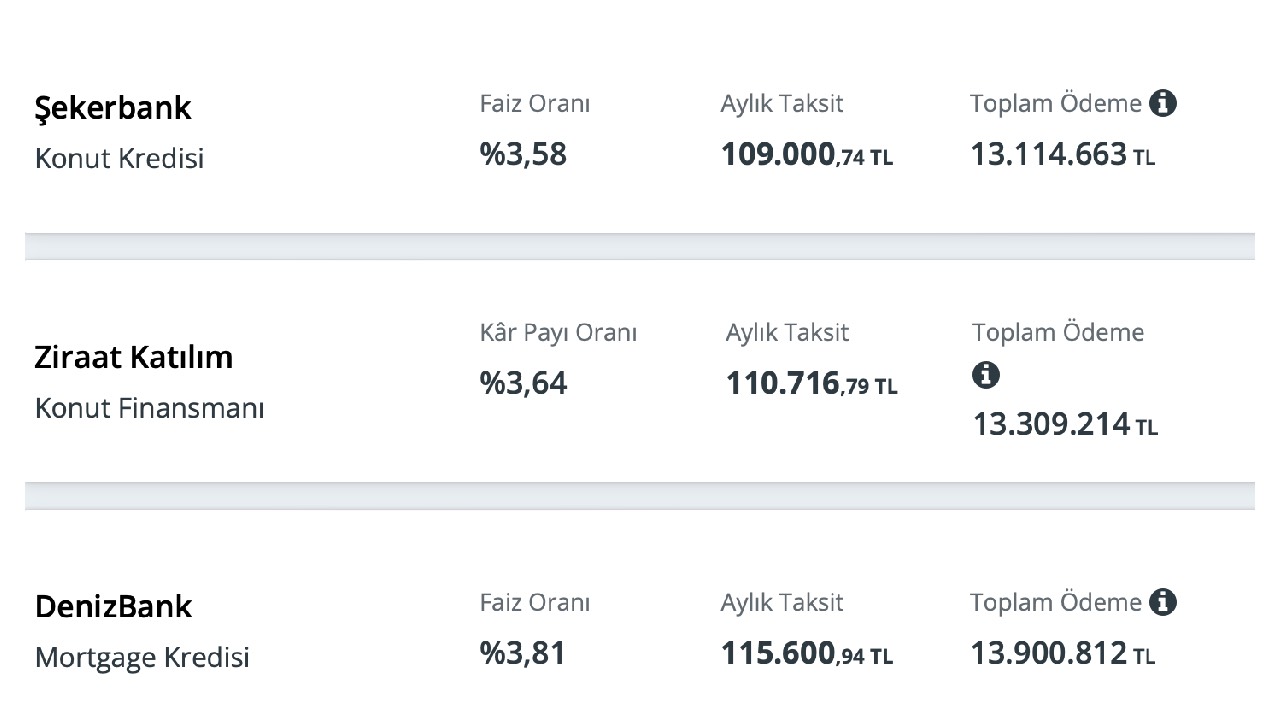Open the DenizBank bank name
The width and height of the screenshot is (1280, 720).
113,606
